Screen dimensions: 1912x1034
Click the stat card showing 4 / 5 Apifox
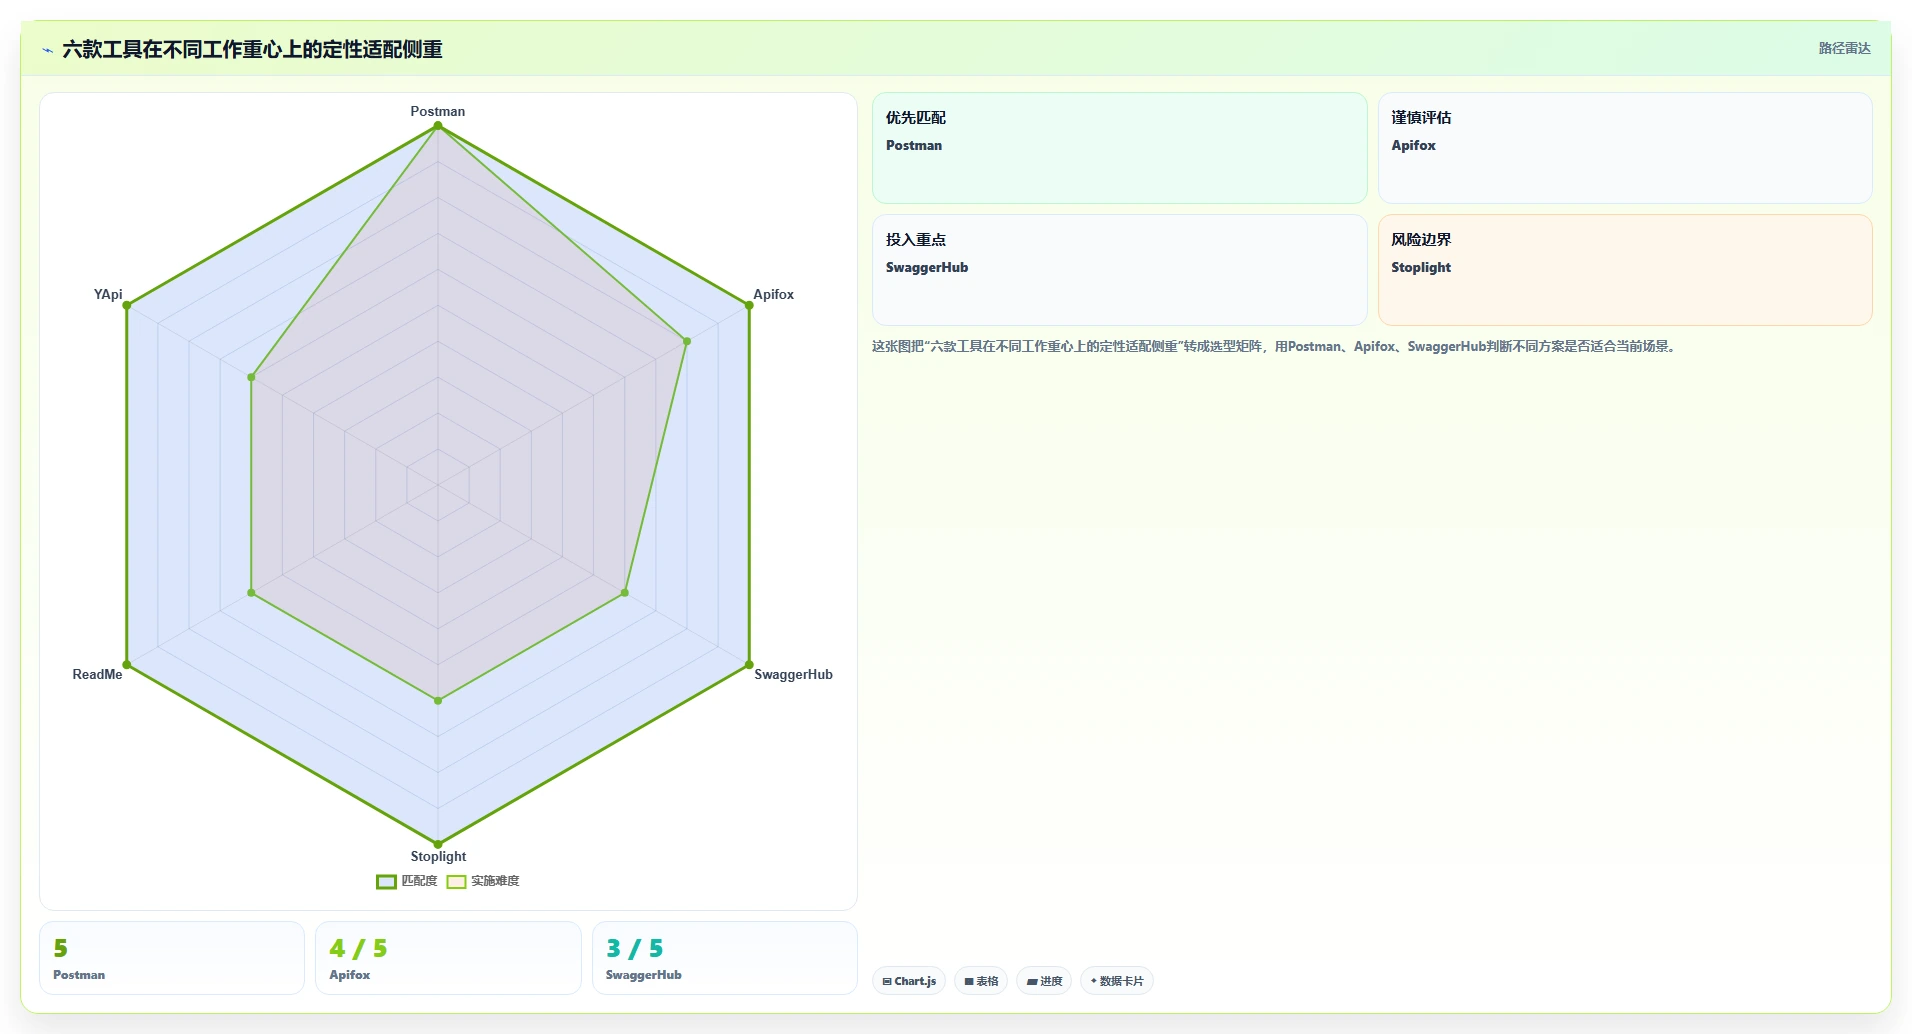tap(448, 958)
